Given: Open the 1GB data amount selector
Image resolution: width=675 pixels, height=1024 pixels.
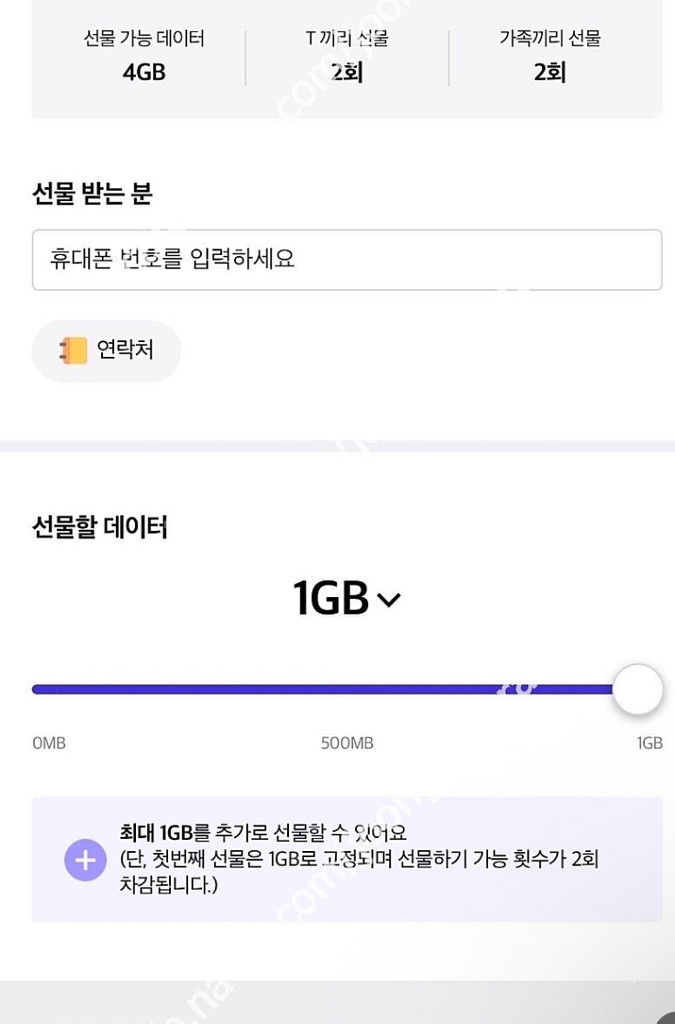Looking at the screenshot, I should (346, 599).
